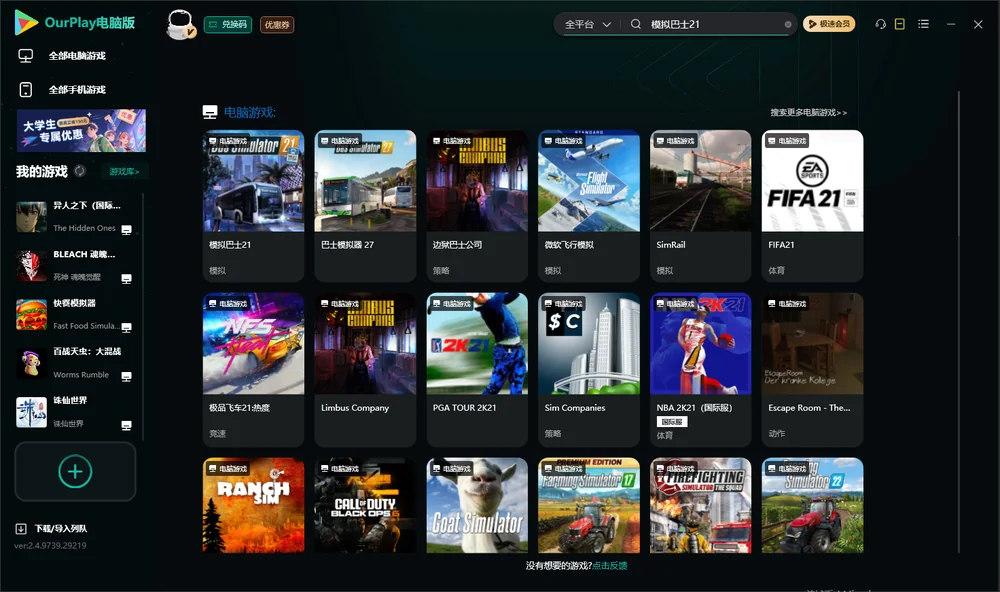Click the refresh icon next to 我的游戏

click(80, 171)
